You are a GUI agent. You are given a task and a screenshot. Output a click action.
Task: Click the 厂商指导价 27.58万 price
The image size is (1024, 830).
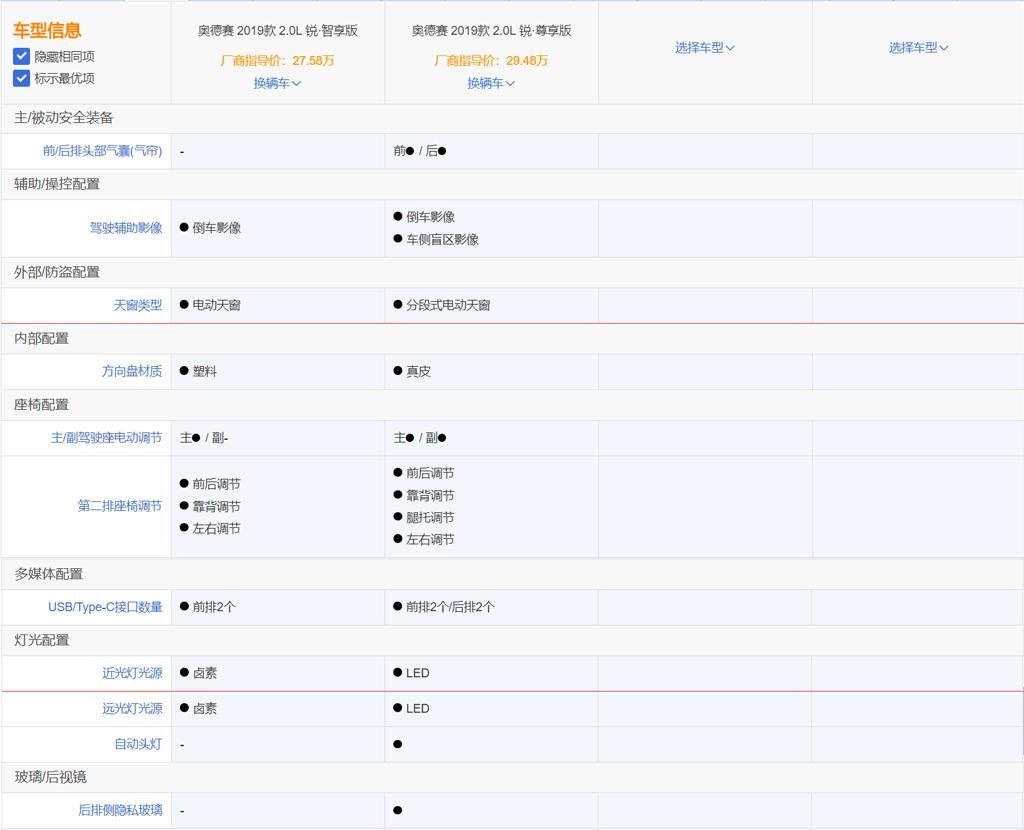point(278,61)
